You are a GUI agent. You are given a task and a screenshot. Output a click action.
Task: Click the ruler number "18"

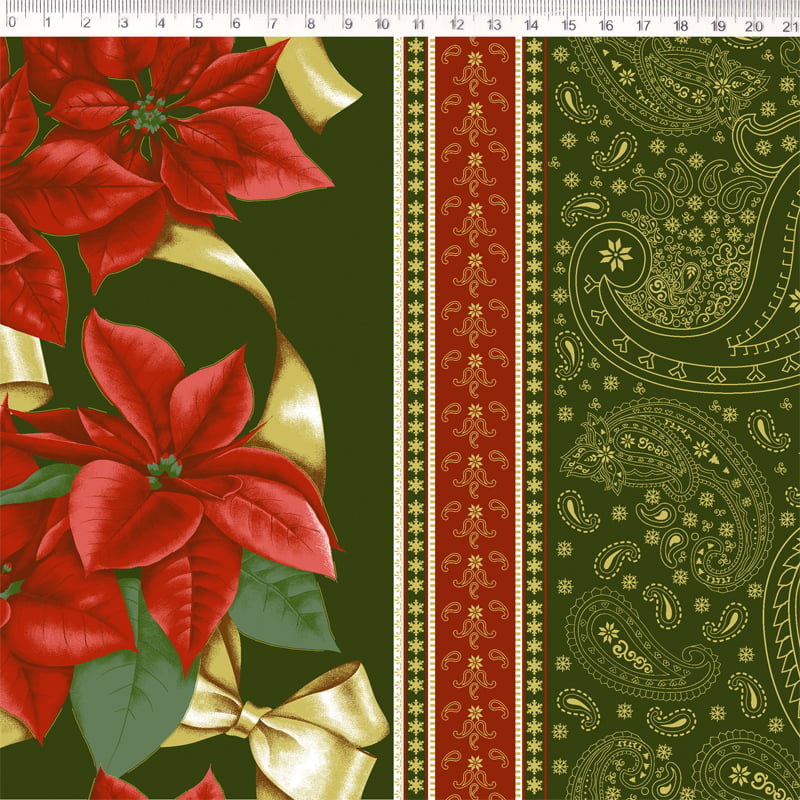[x=681, y=26]
